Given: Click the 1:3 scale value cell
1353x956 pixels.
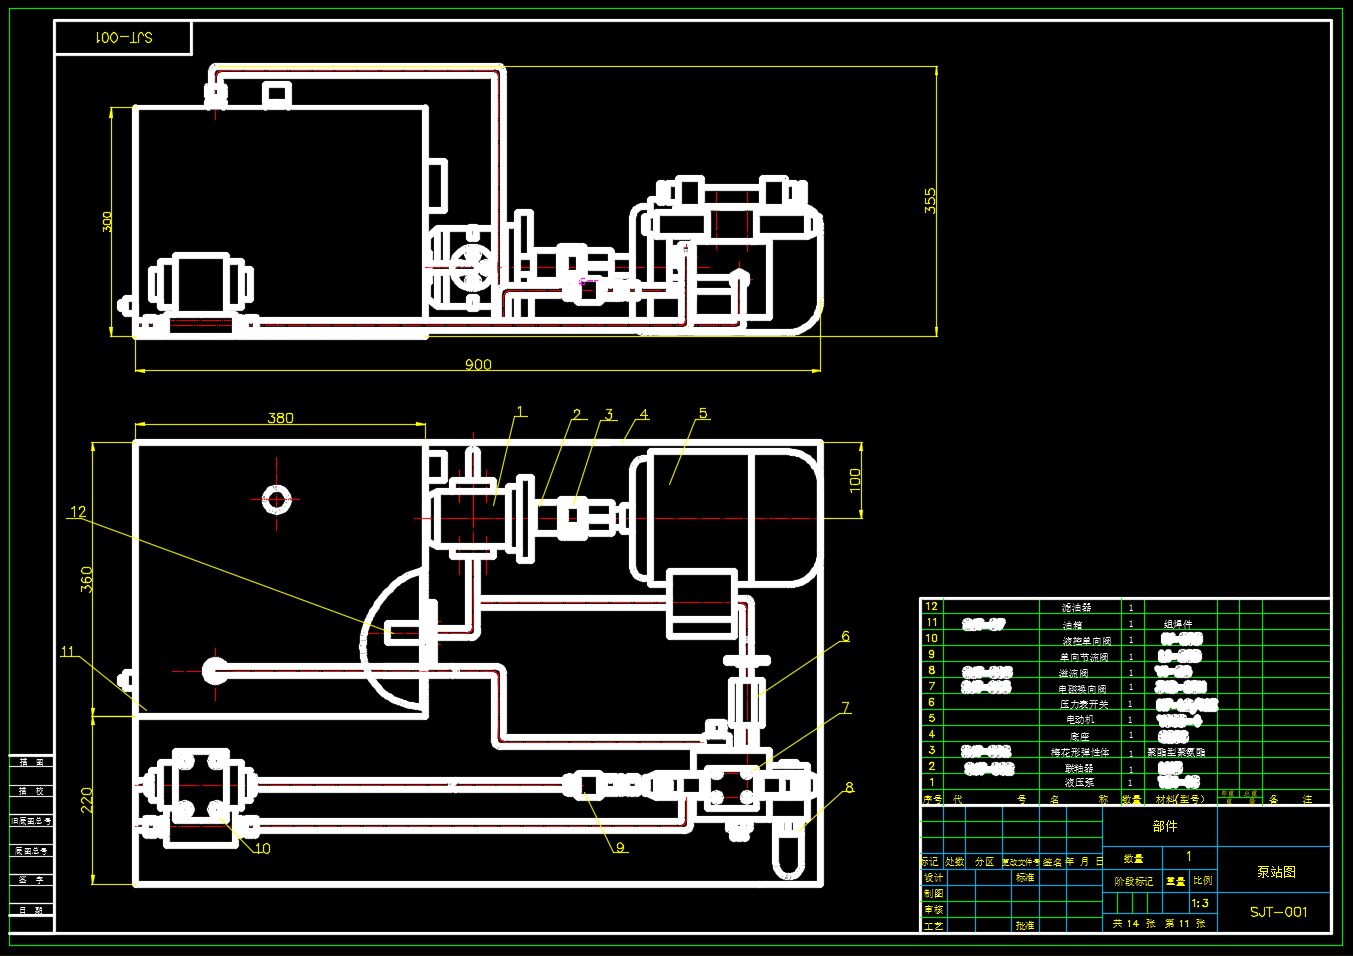Looking at the screenshot, I should (1200, 903).
